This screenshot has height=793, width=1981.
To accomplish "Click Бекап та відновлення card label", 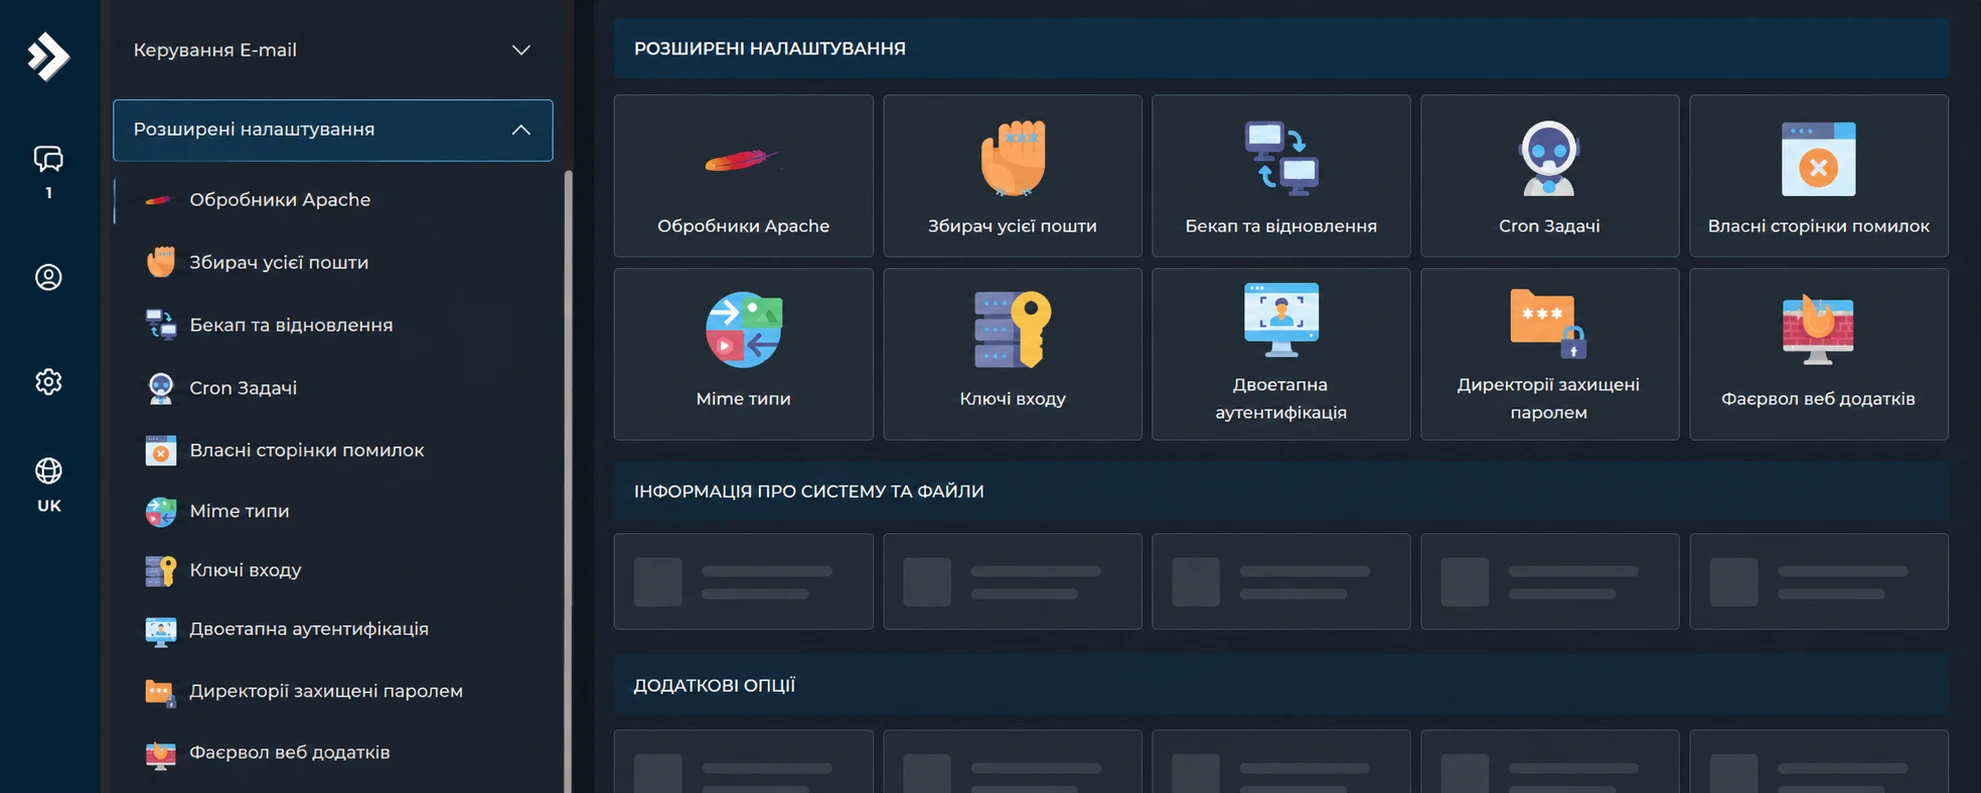I will pos(1281,226).
